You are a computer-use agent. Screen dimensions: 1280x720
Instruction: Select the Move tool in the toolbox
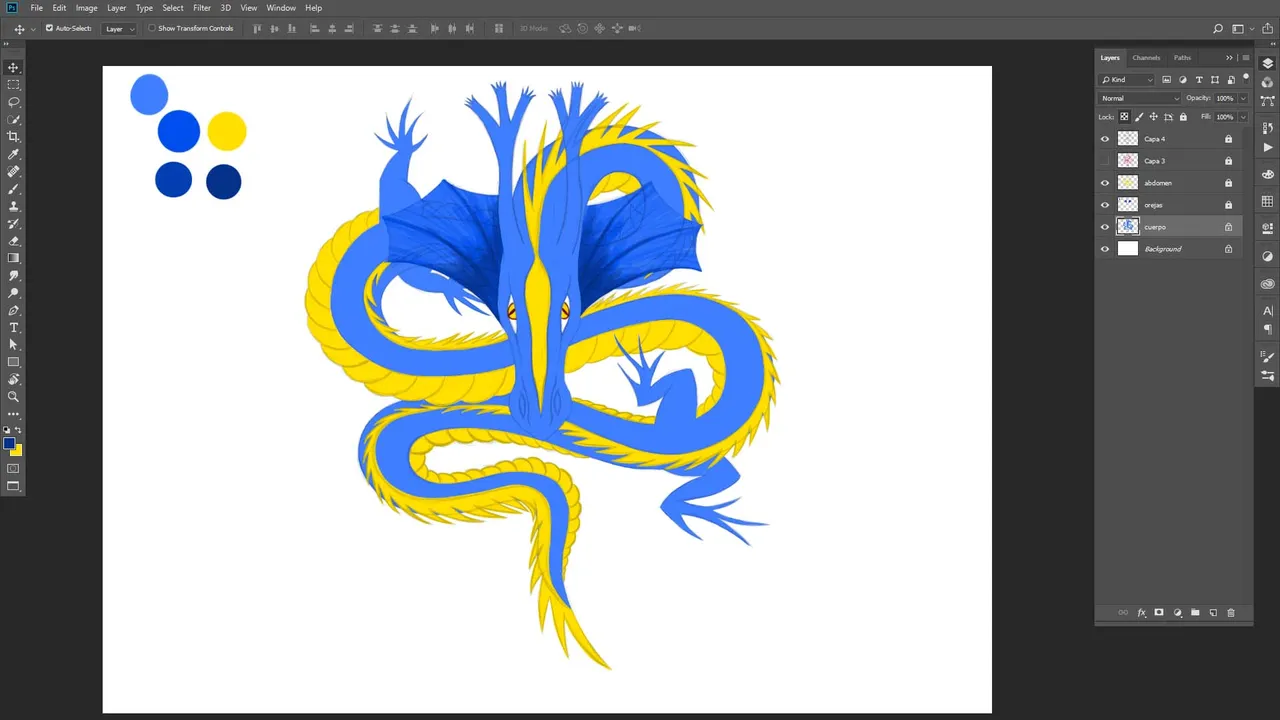pyautogui.click(x=13, y=68)
